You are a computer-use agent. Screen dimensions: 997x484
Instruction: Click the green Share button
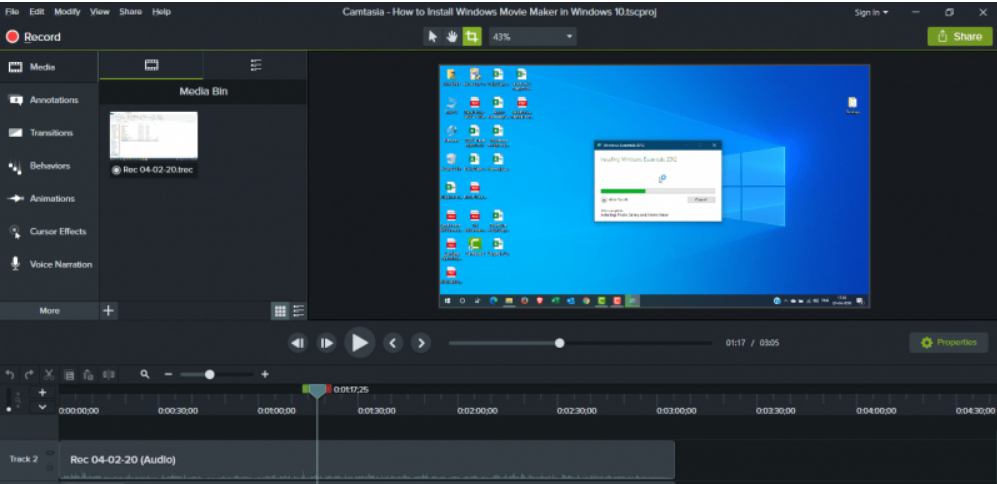pyautogui.click(x=959, y=36)
